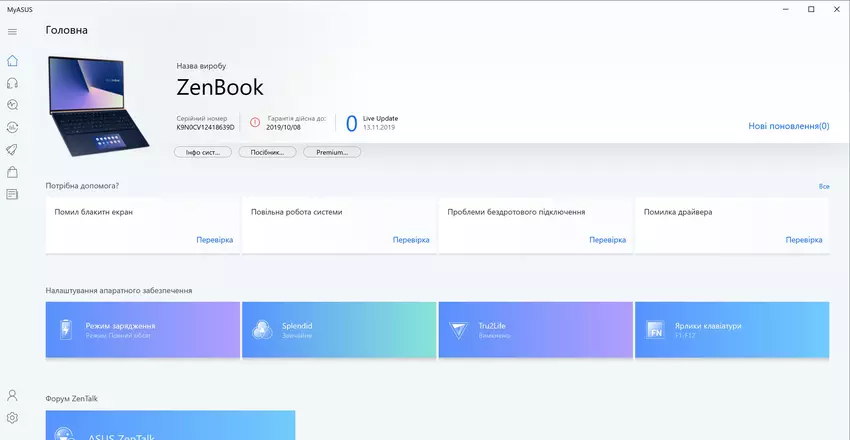Image resolution: width=850 pixels, height=440 pixels.
Task: Open system diagnosis sidebar icon
Action: click(x=12, y=104)
